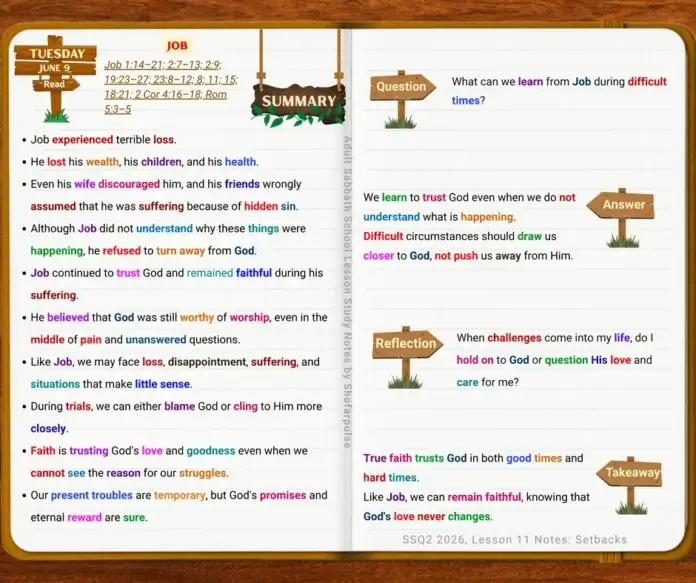This screenshot has width=696, height=583.
Task: Select the line starting 'He believed that God'
Action: click(x=179, y=317)
